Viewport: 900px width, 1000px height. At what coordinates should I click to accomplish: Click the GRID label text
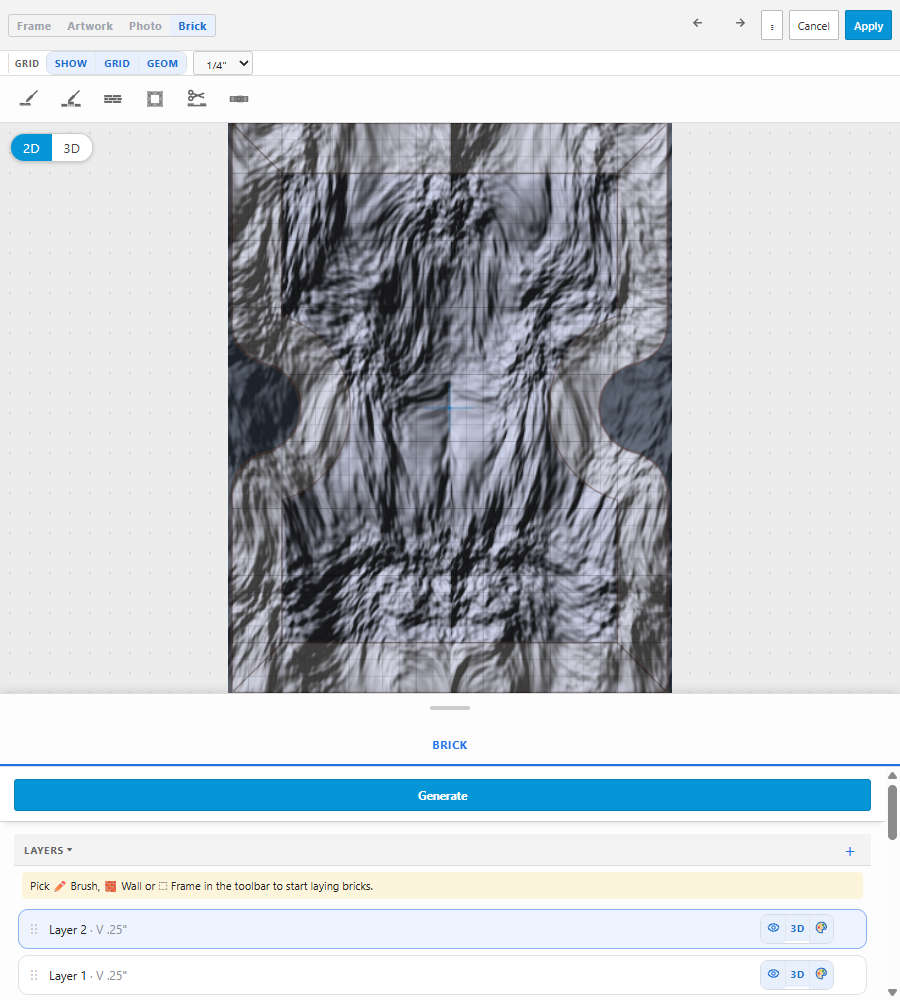pos(27,63)
